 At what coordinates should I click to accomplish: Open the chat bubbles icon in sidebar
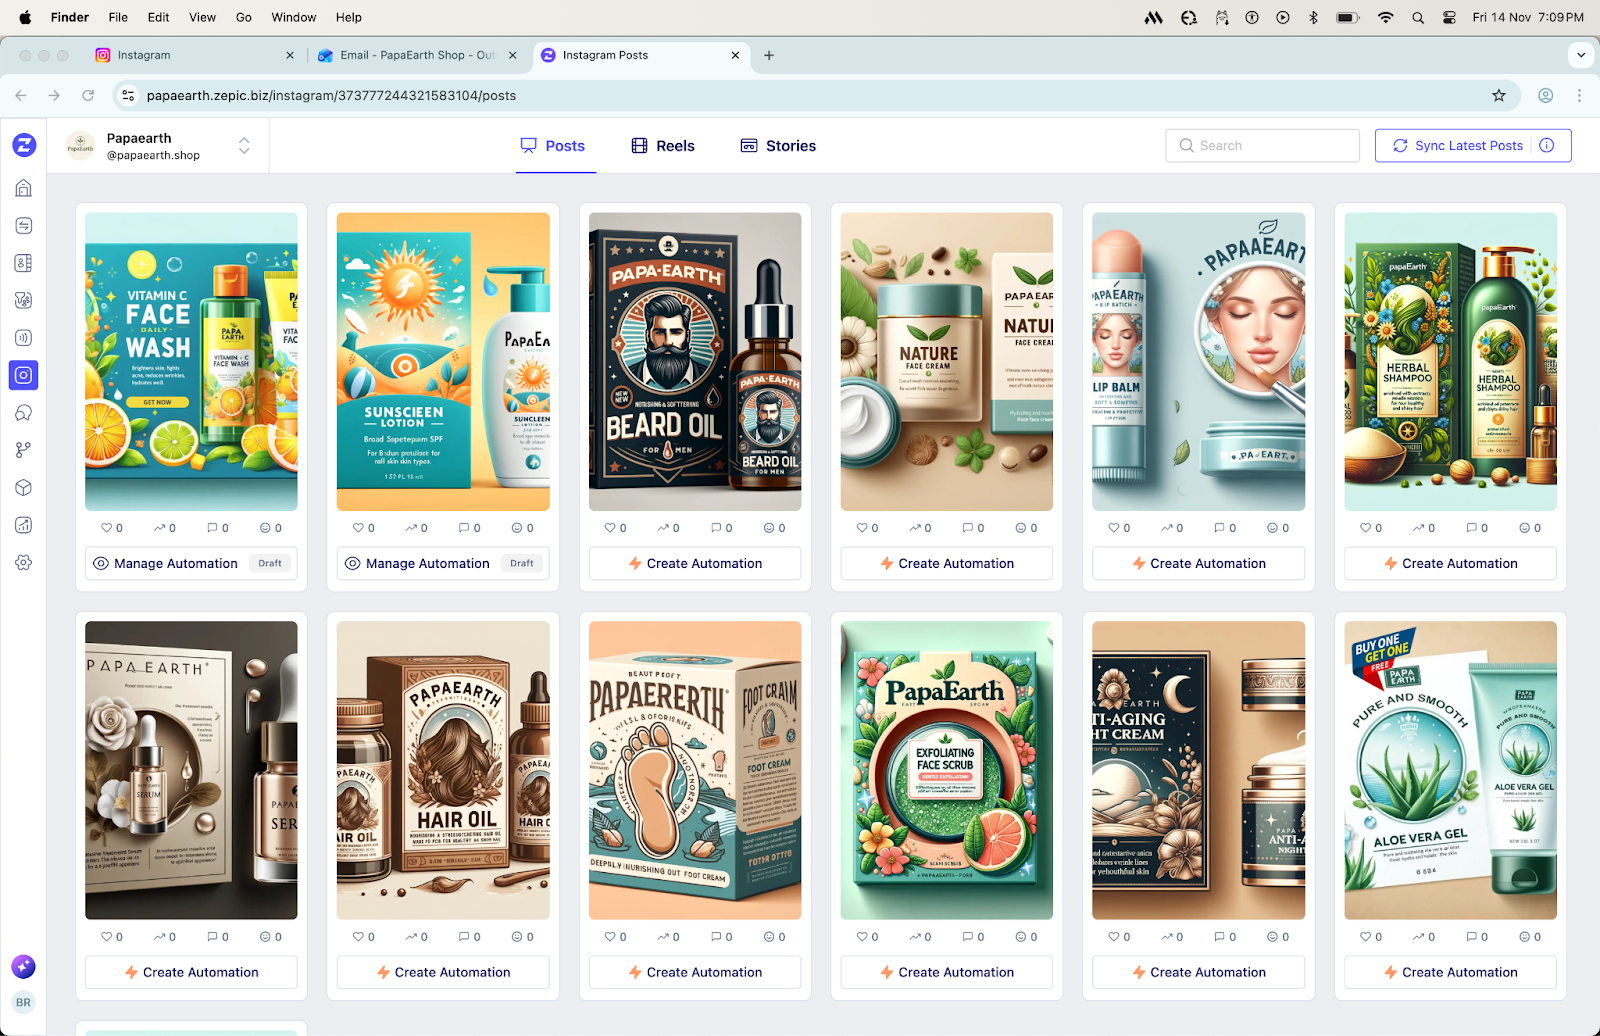point(24,413)
